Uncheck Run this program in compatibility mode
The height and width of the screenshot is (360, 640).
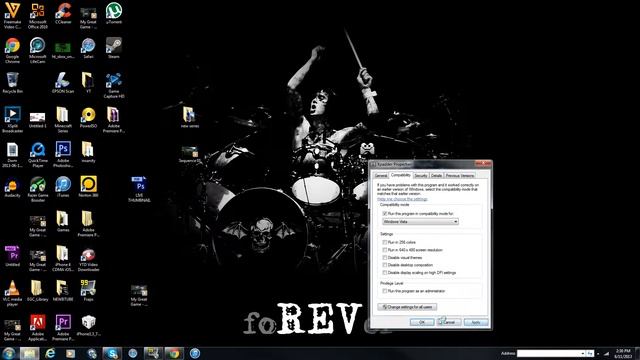[x=384, y=213]
